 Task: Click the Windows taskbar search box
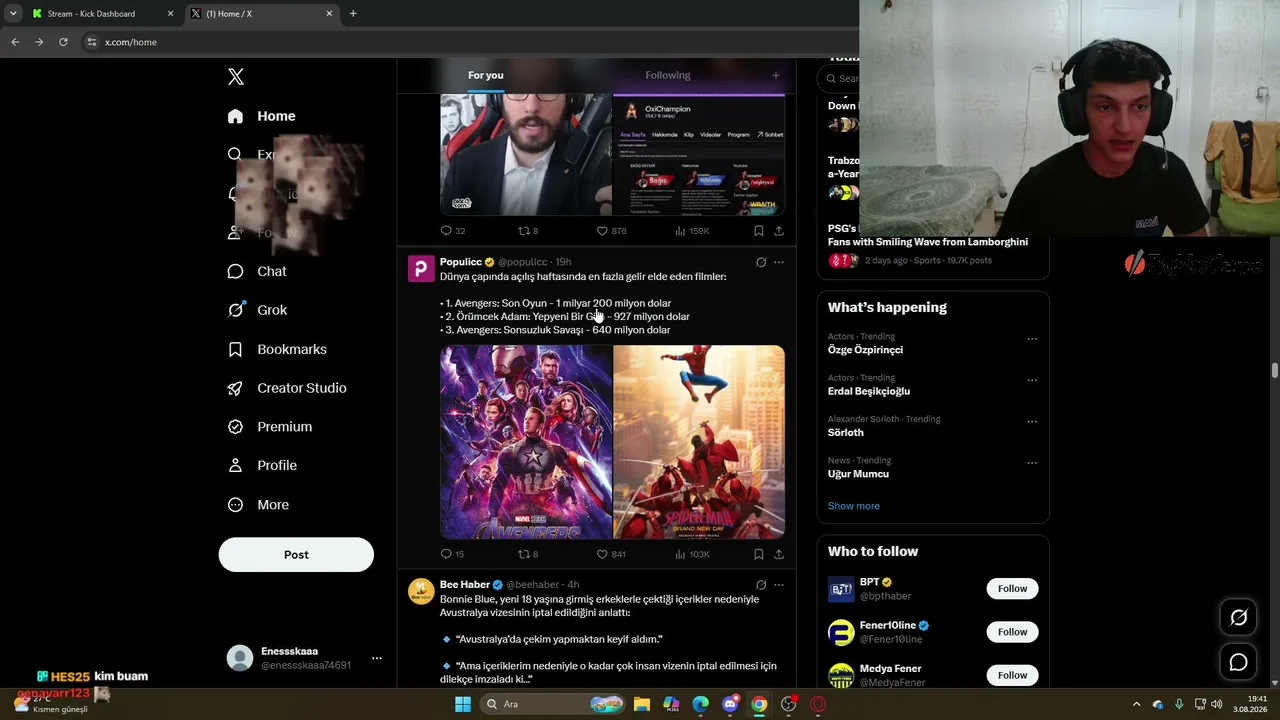(552, 704)
